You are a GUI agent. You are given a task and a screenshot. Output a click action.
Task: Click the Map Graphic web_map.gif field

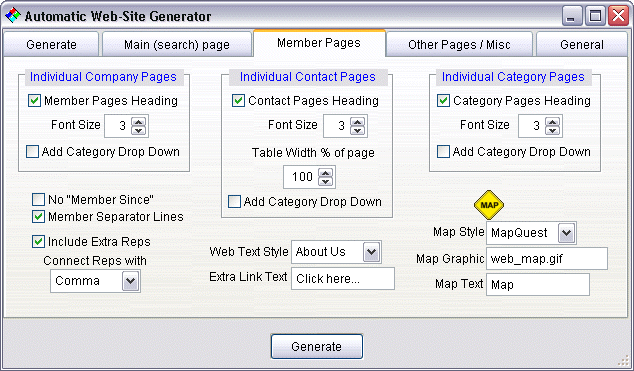tap(547, 259)
